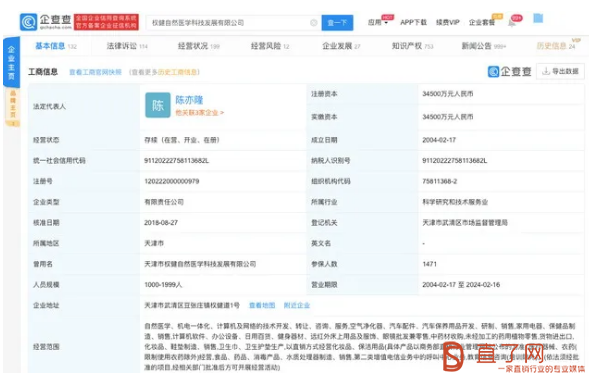
Task: Select the 企业发展 tab
Action: click(341, 46)
